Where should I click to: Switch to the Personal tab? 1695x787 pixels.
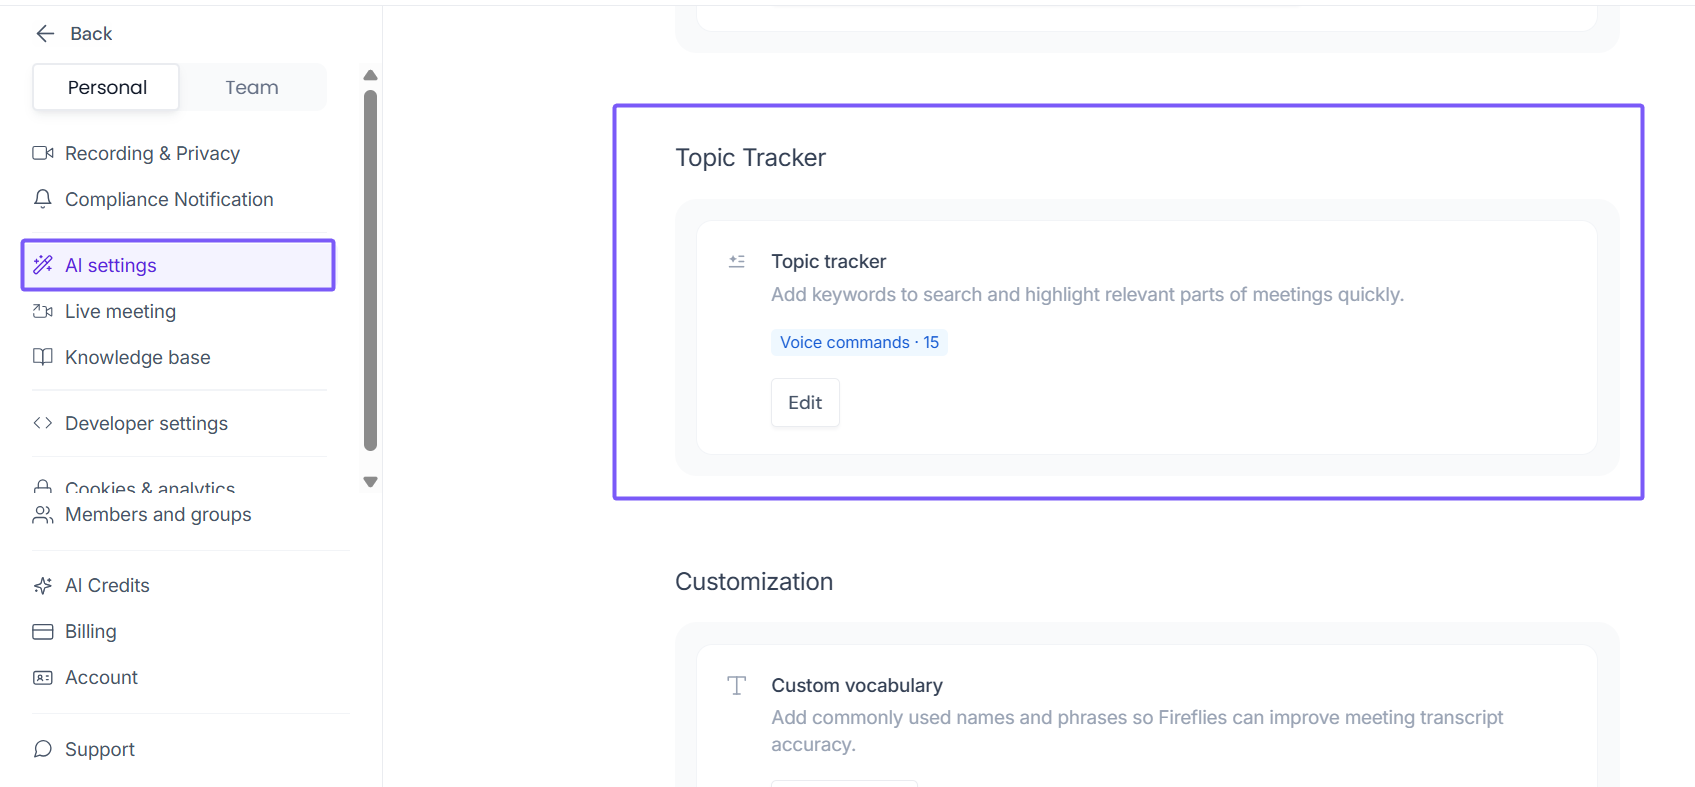coord(107,87)
